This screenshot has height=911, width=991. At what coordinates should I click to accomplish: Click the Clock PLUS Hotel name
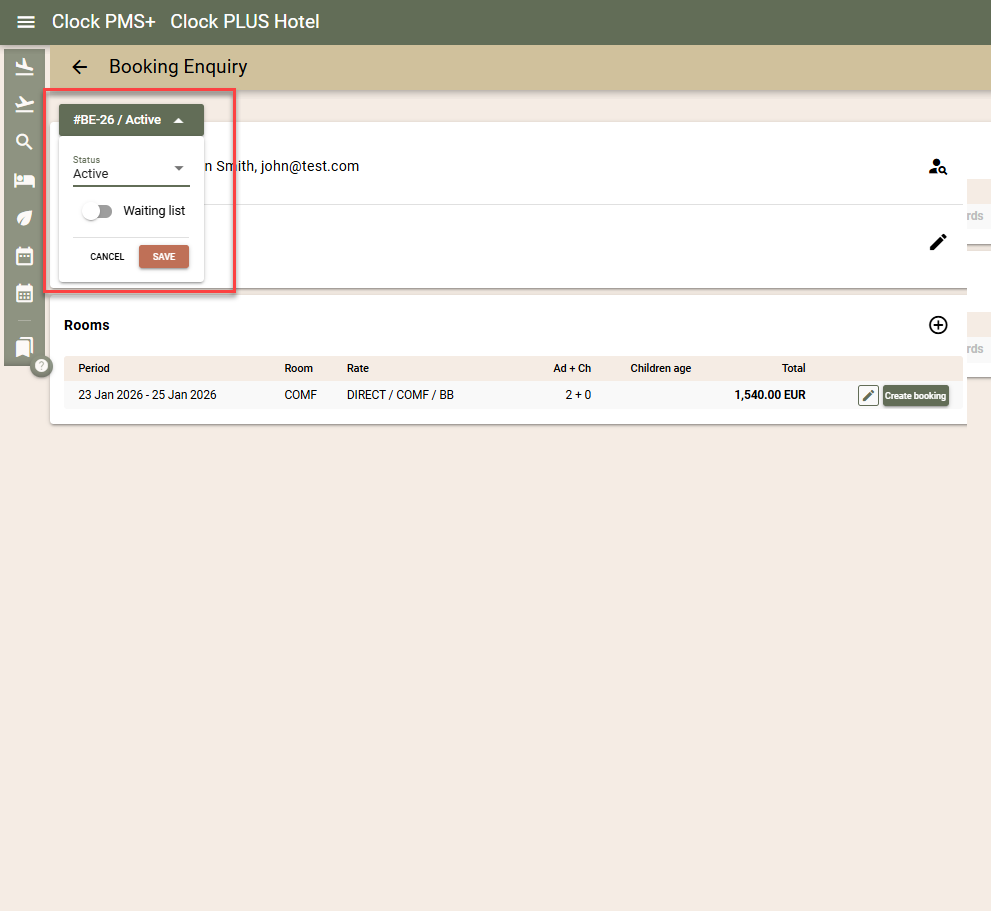coord(245,21)
